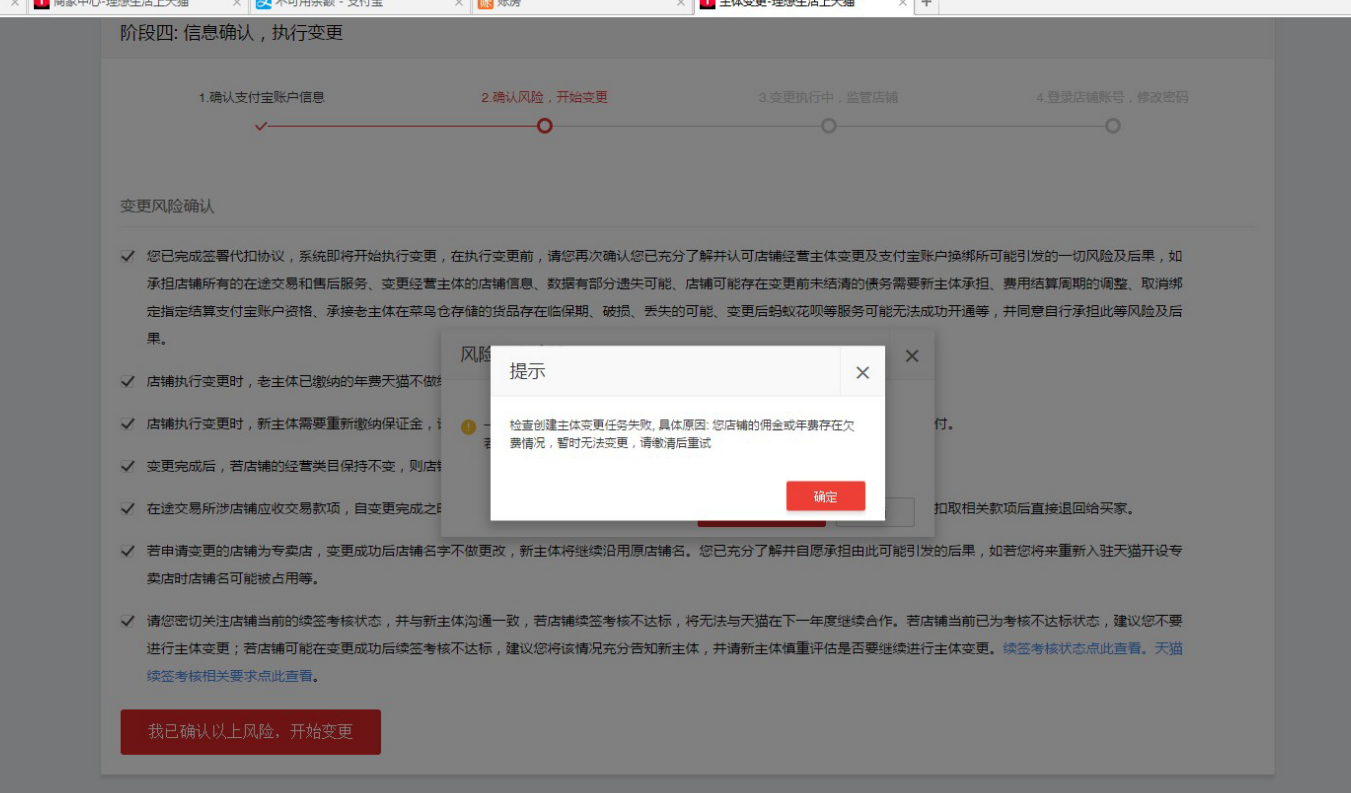Click the yellow warning icon in the 风险 dialog
Image resolution: width=1351 pixels, height=793 pixels.
tap(468, 427)
